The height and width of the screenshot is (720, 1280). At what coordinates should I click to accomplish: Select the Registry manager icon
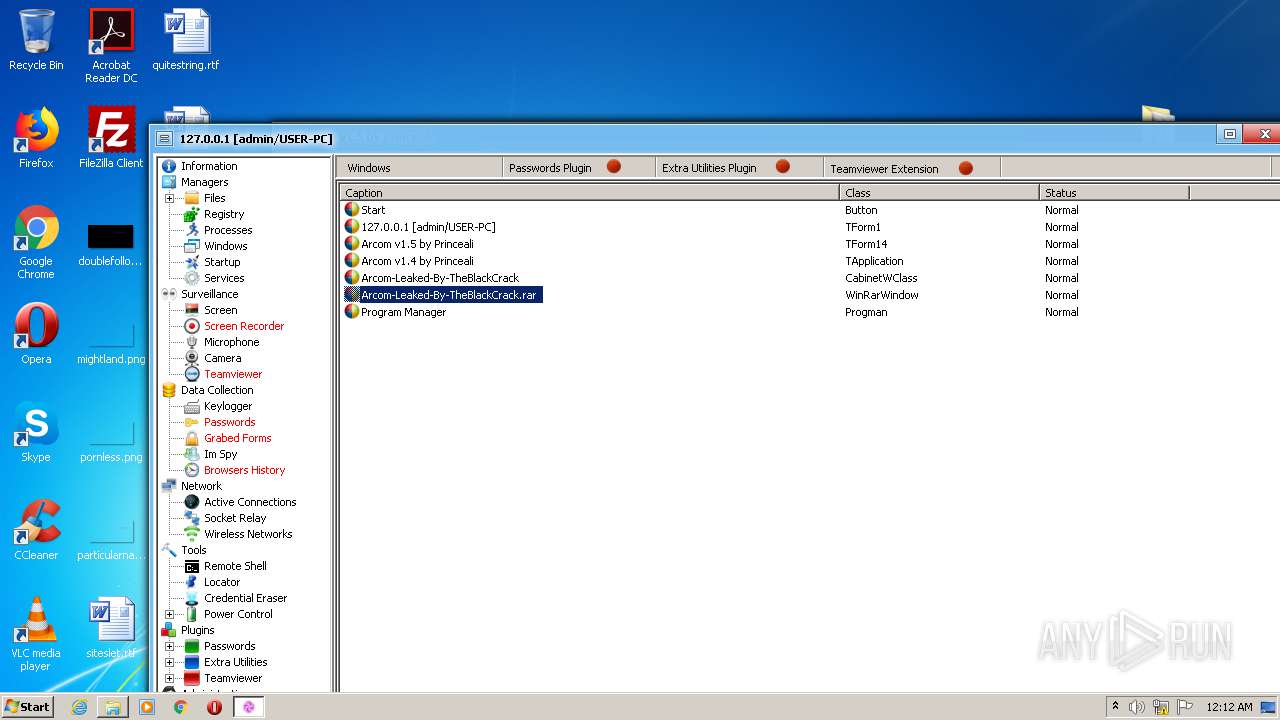click(x=192, y=214)
